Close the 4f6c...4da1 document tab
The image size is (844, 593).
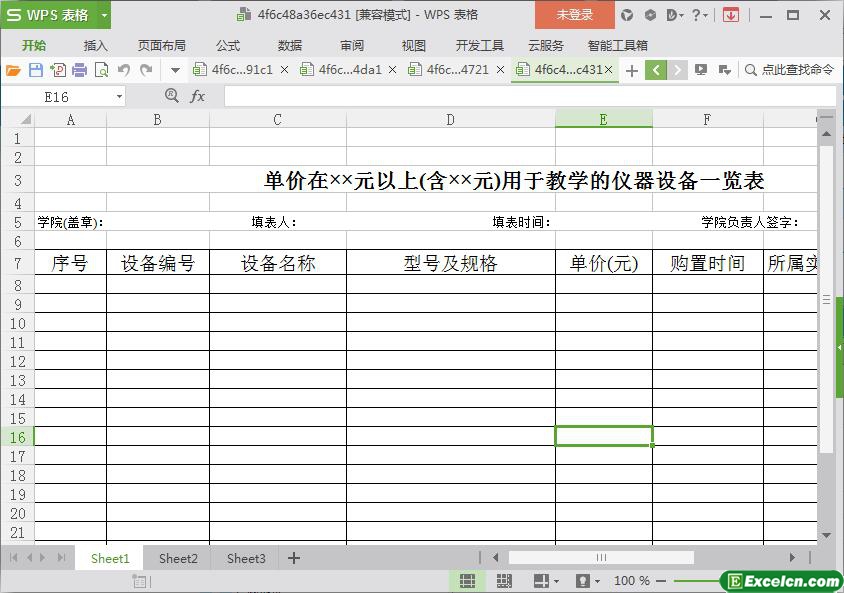[x=392, y=69]
